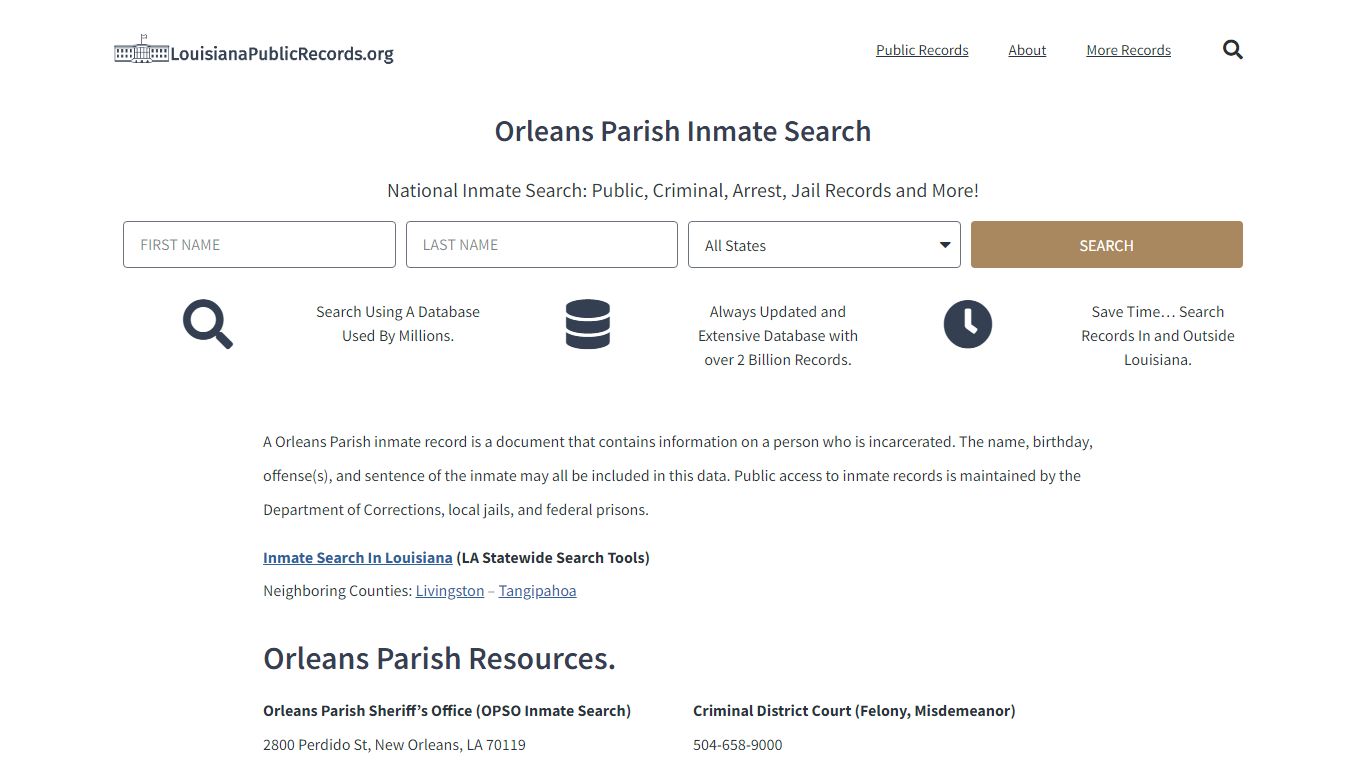The image size is (1366, 768).
Task: Open the header search magnifier icon
Action: 1232,50
